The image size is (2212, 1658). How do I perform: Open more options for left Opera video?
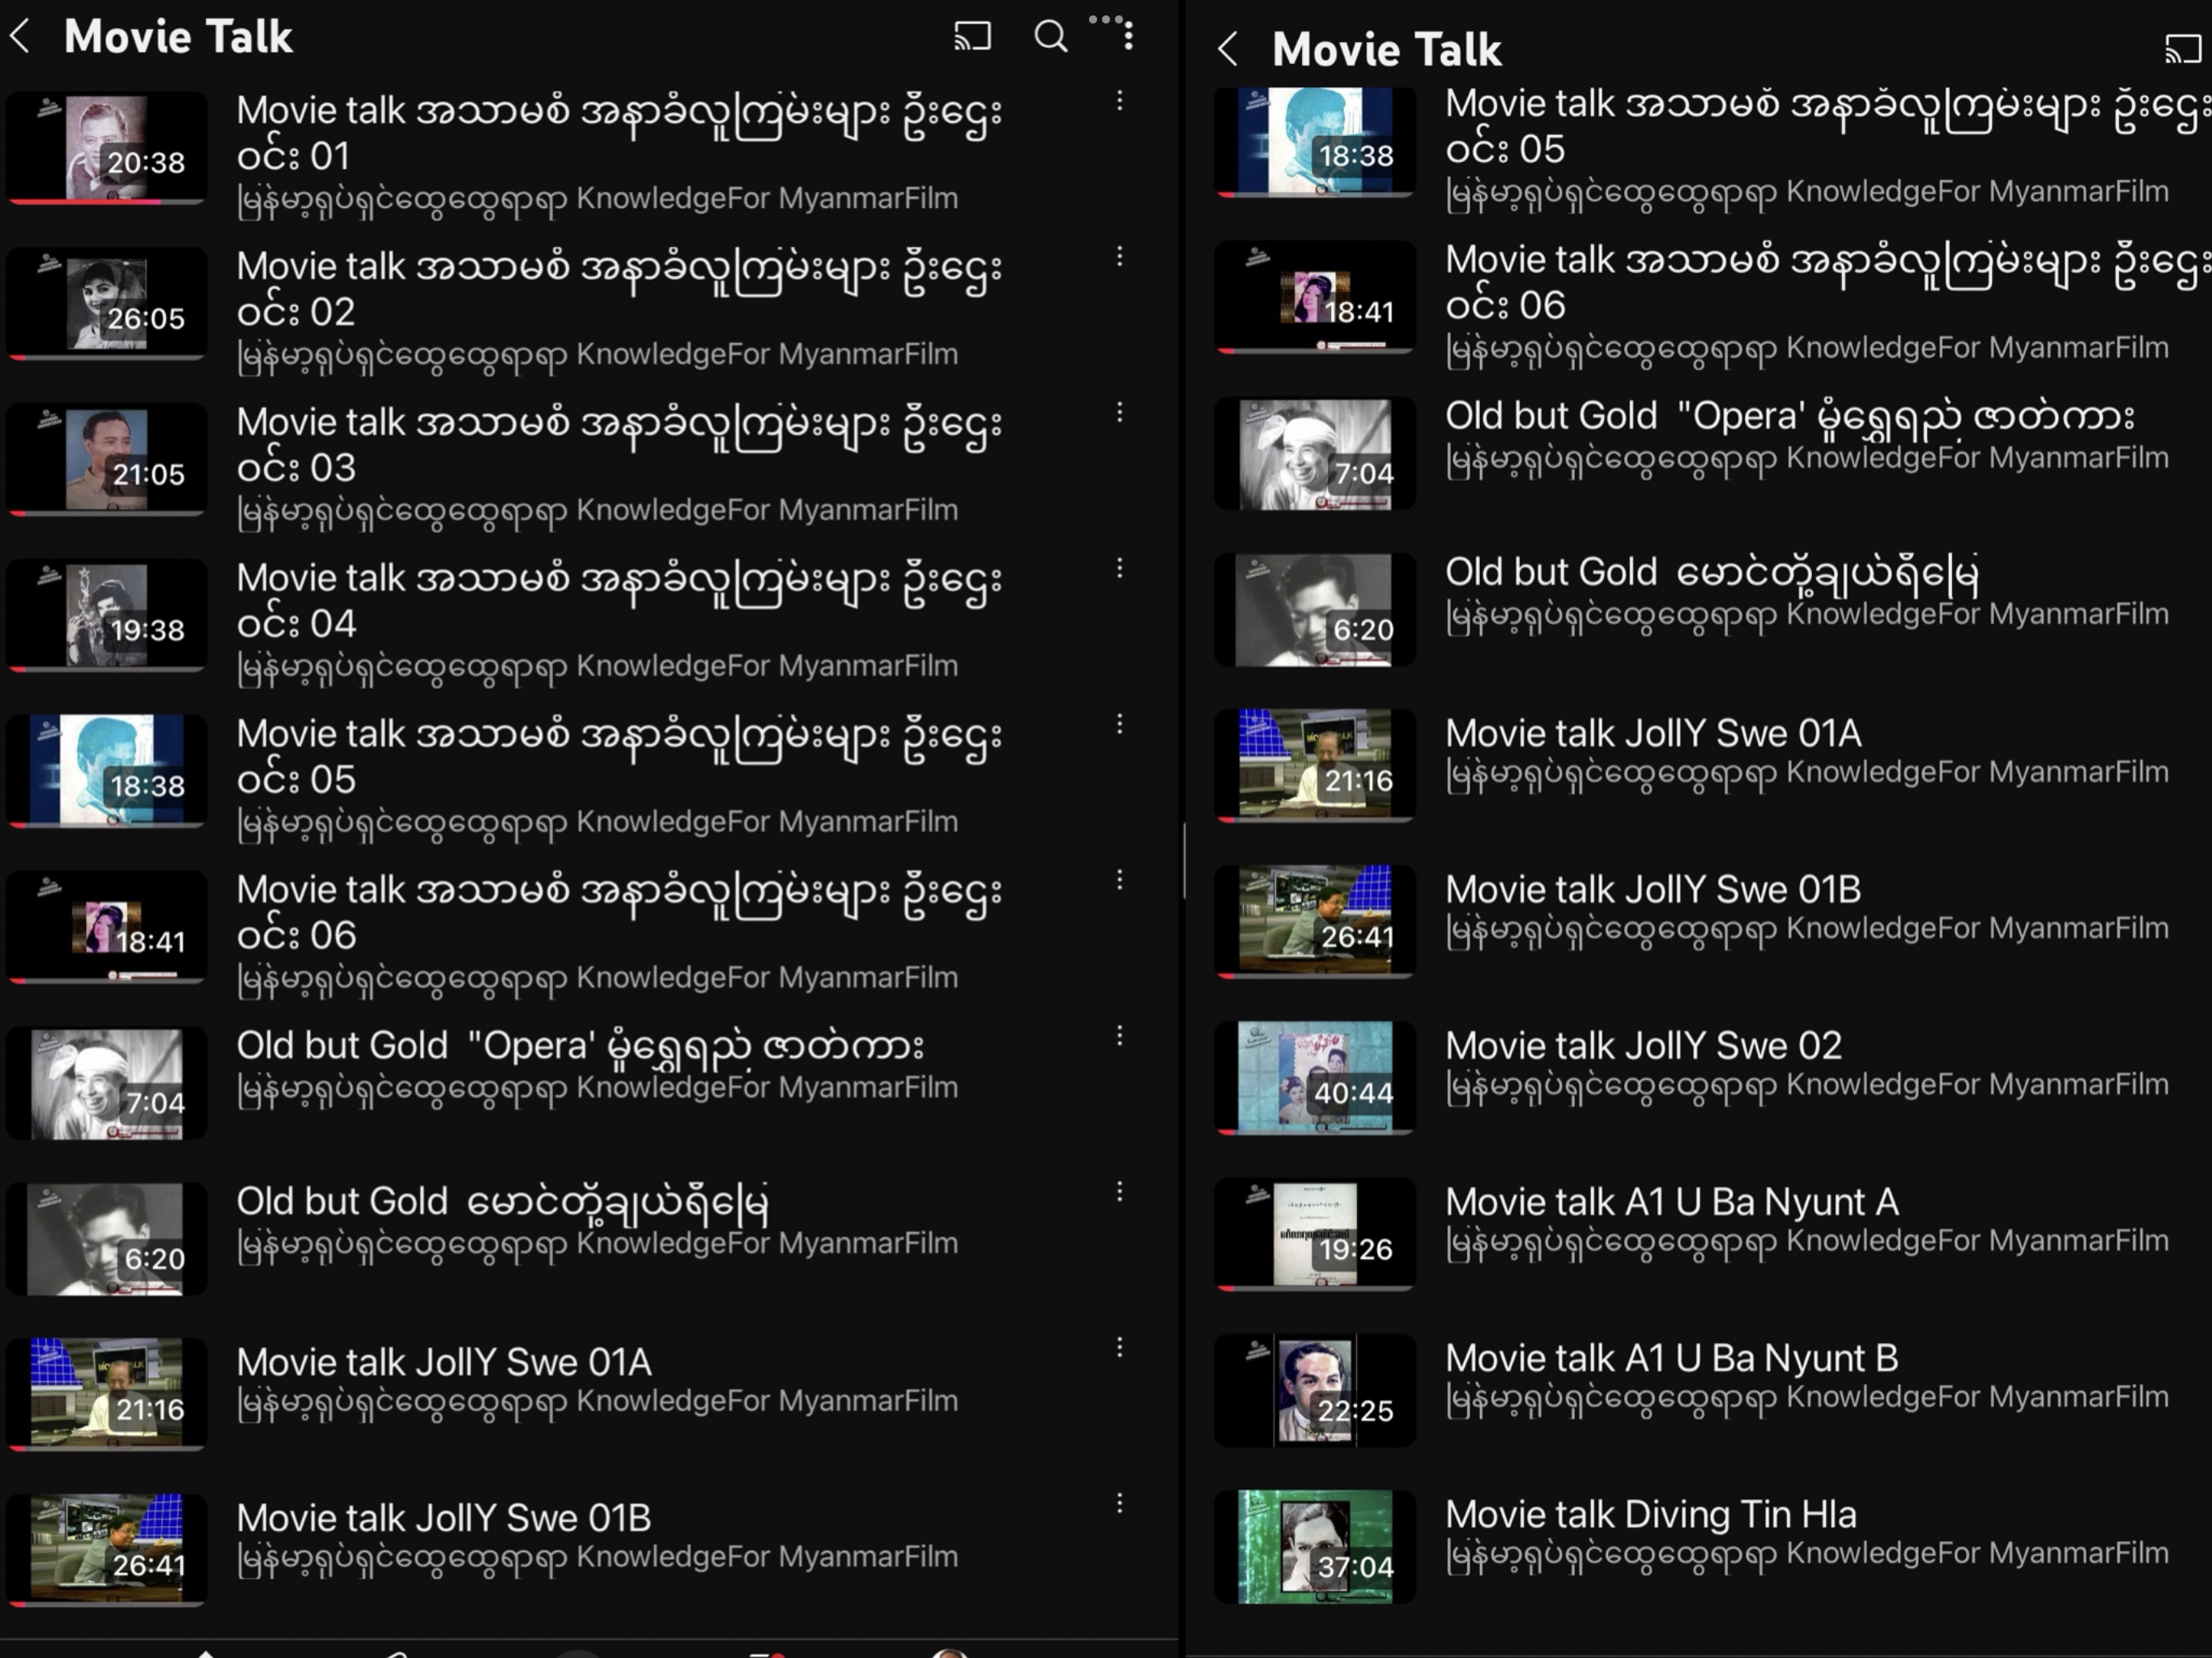tap(1120, 1036)
